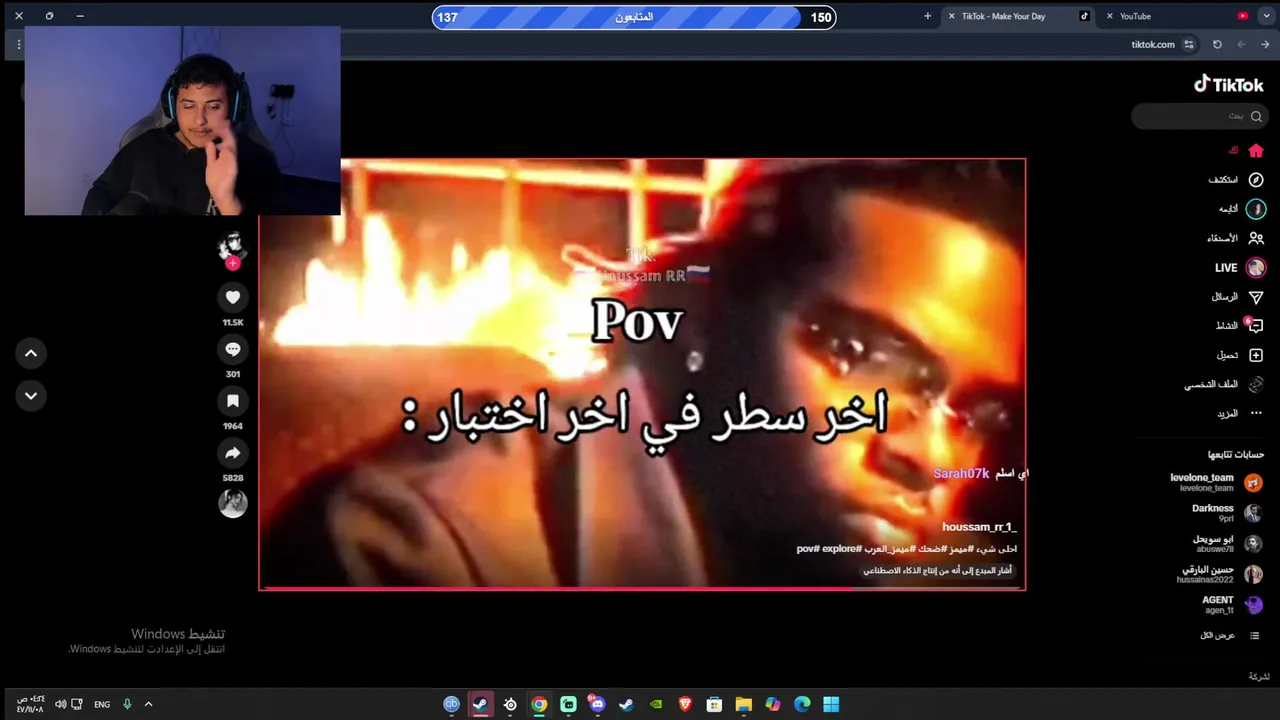
Task: Open Upload with the plus-square icon
Action: (x=1256, y=355)
